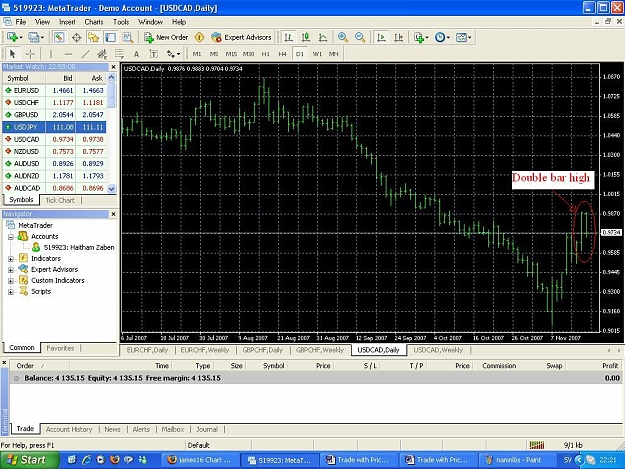The image size is (625, 469).
Task: Expand the Scripts tree node
Action: (x=11, y=292)
